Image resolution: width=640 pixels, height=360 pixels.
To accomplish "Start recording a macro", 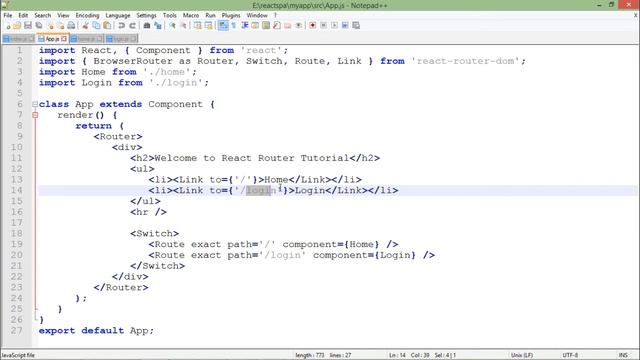I will [x=313, y=25].
